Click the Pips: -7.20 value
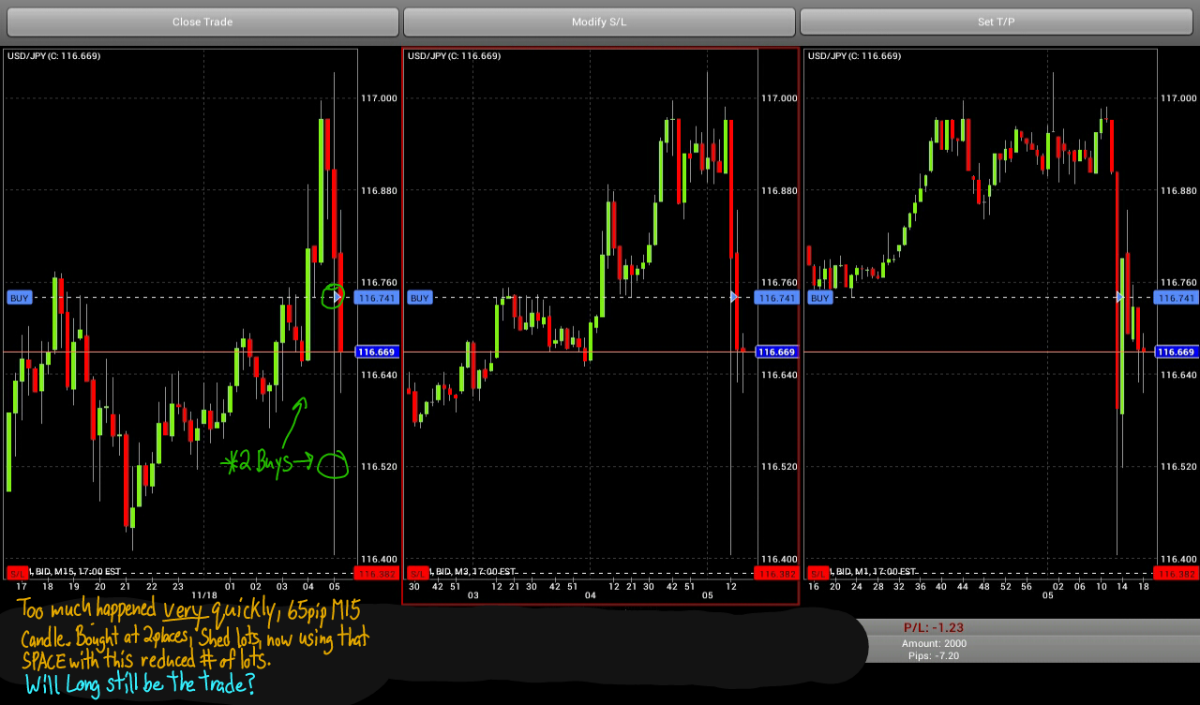This screenshot has height=705, width=1200. (933, 656)
